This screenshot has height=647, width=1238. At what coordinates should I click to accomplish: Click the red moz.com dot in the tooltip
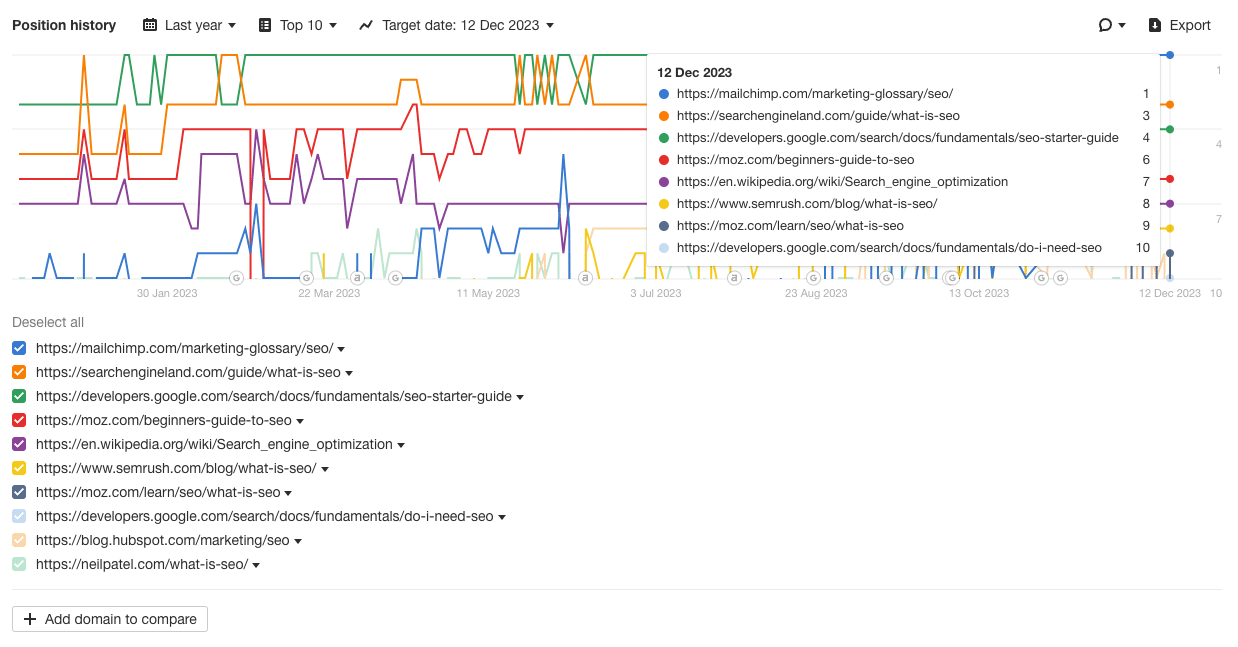click(x=663, y=160)
